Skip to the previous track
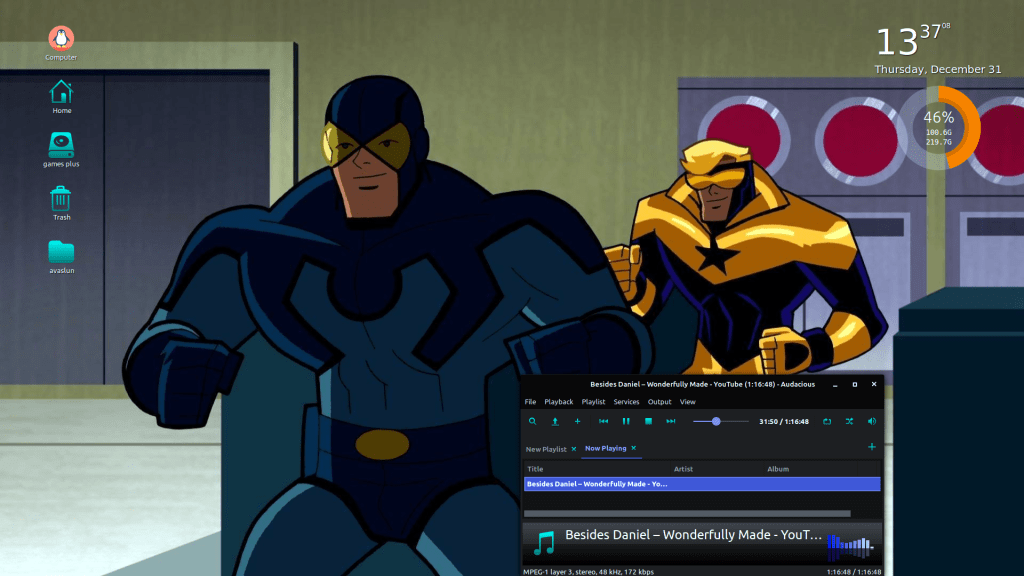 604,422
